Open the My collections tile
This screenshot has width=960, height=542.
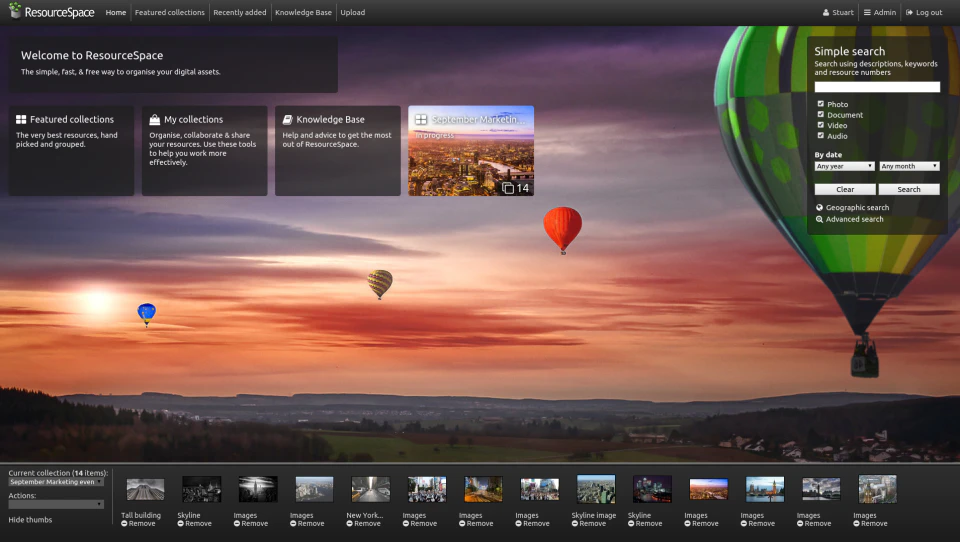coord(204,151)
